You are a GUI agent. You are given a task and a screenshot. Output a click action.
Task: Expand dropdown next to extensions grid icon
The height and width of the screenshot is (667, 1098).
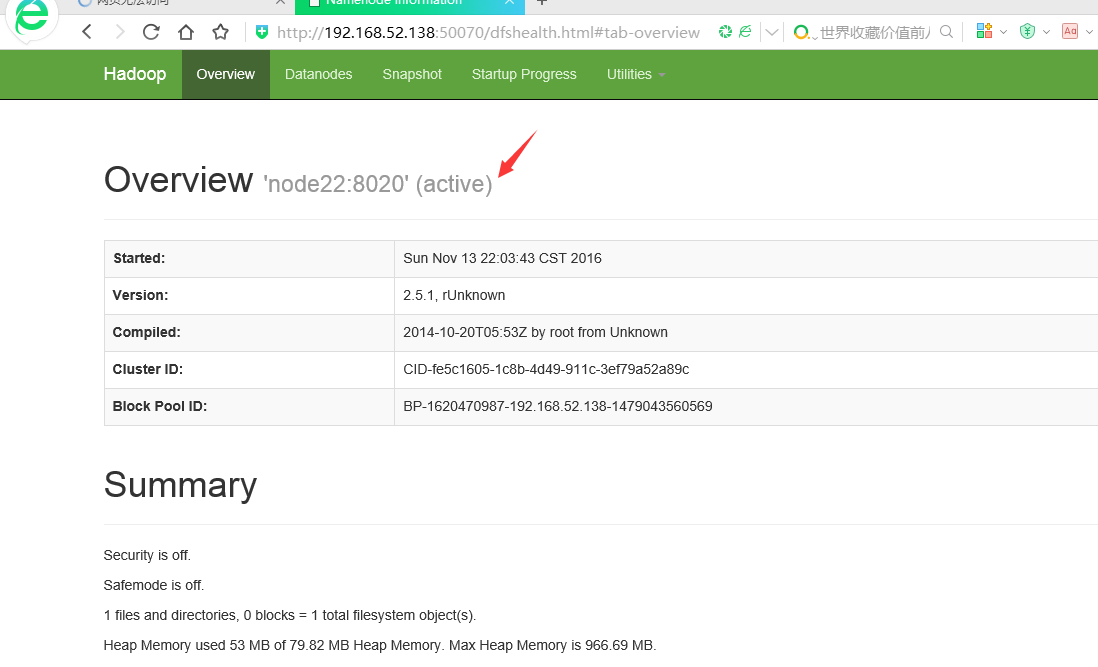pos(1003,32)
